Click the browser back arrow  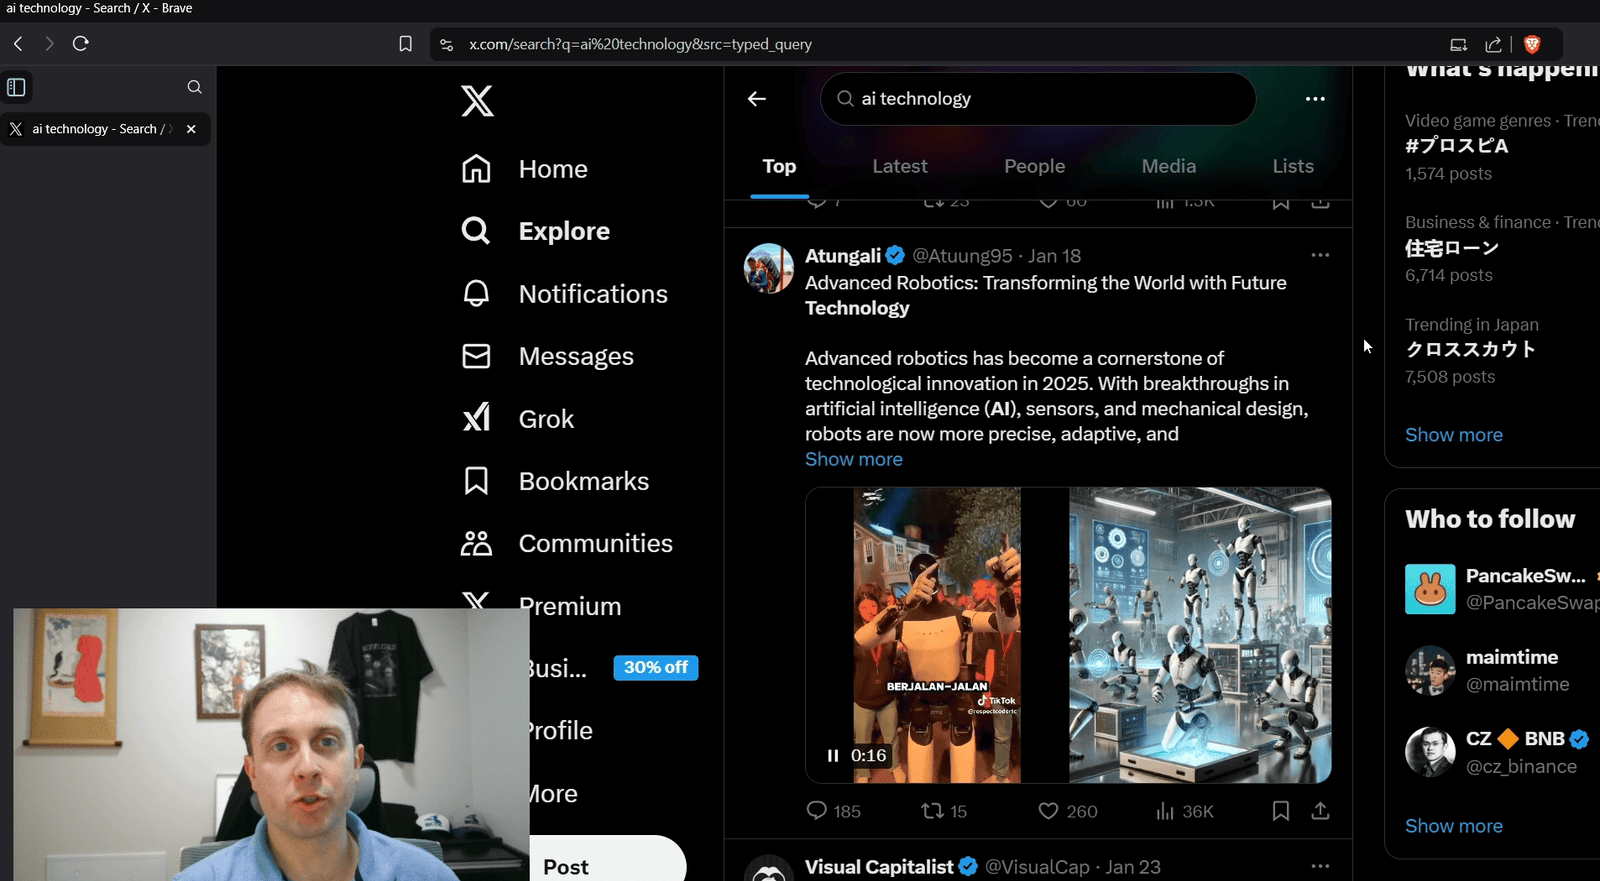[18, 44]
